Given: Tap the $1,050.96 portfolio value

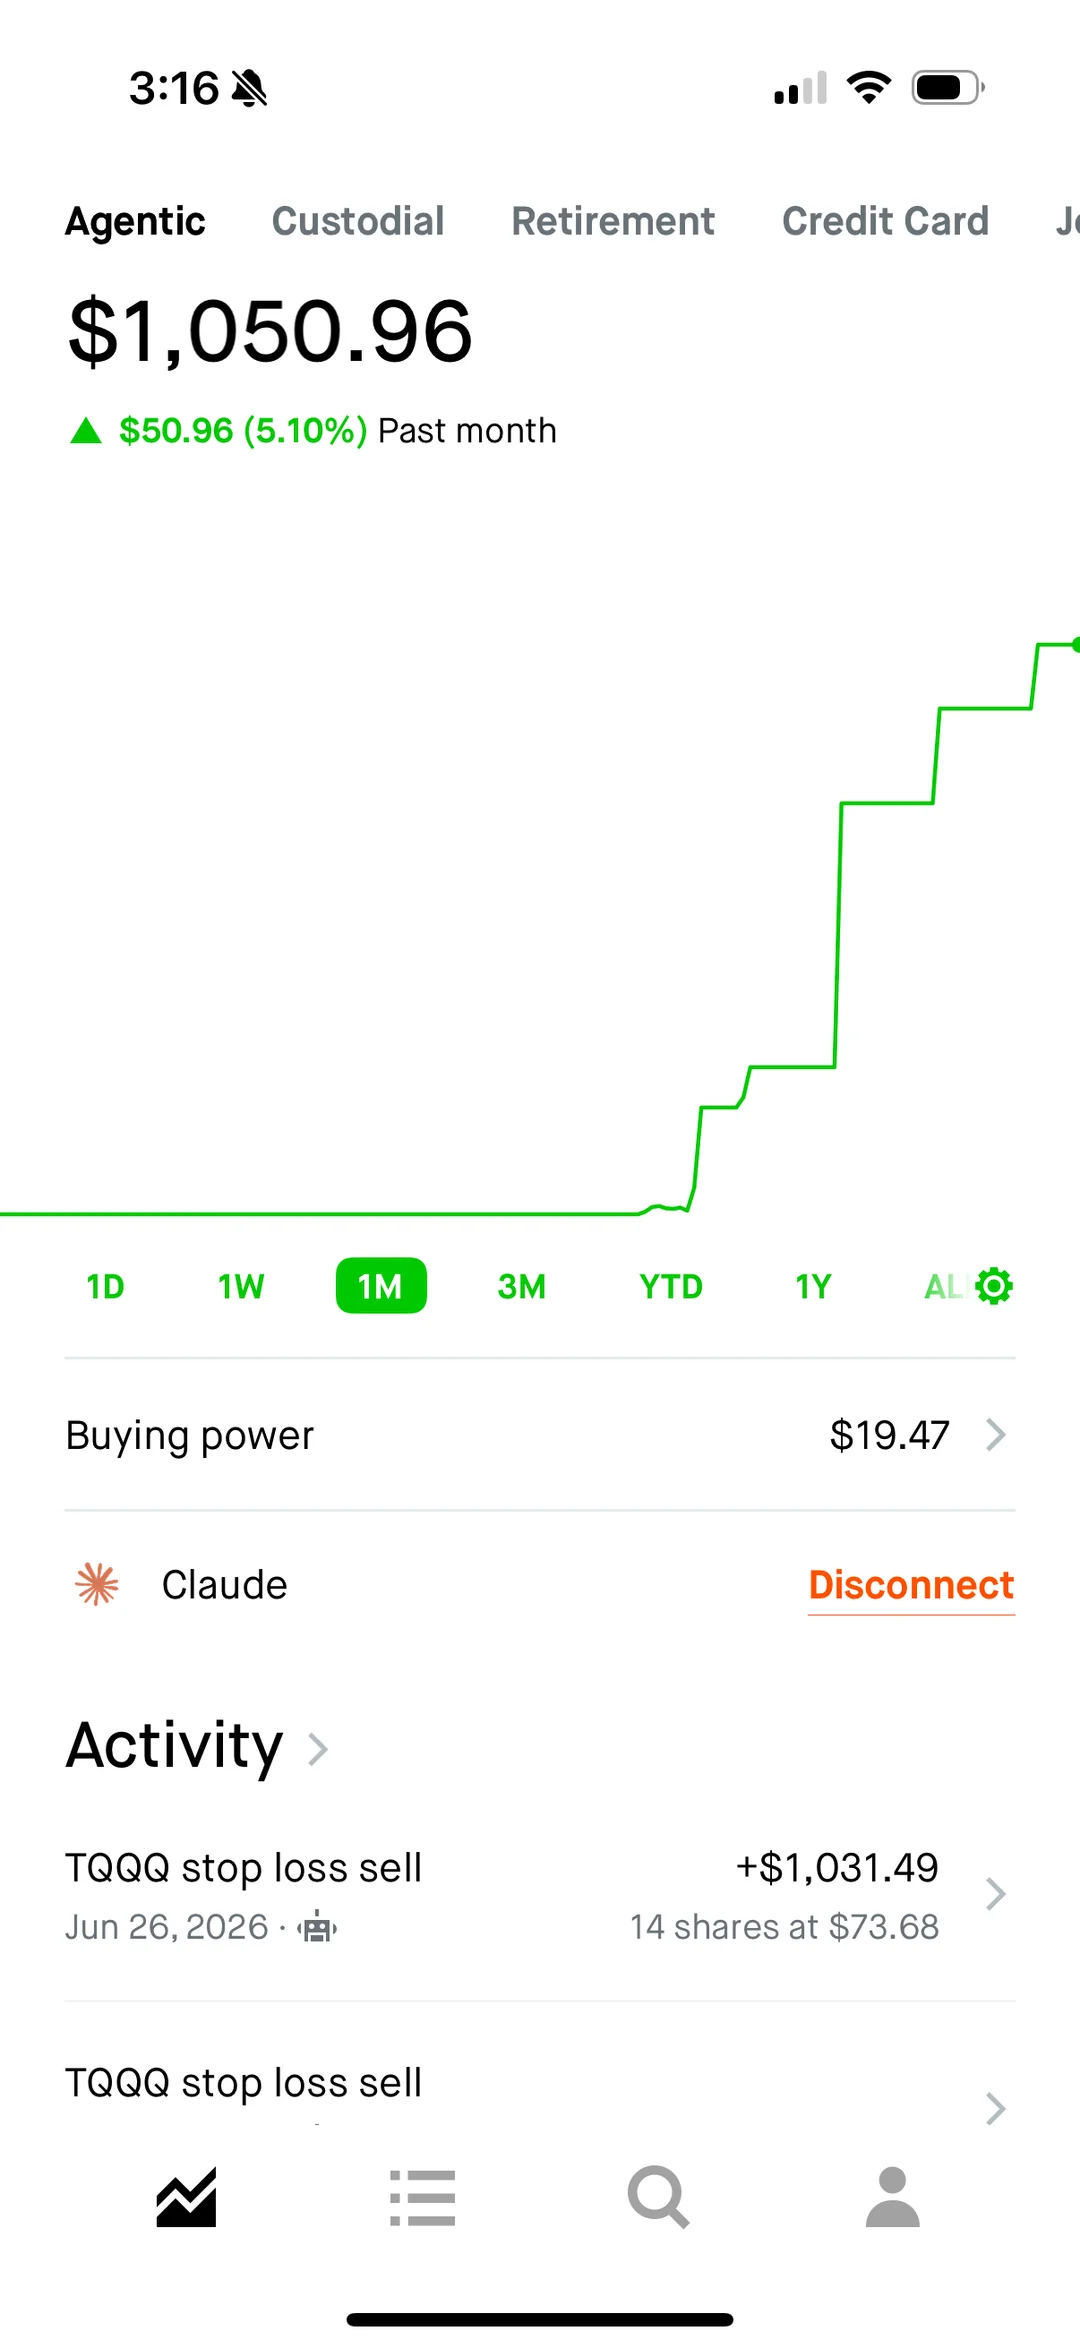Looking at the screenshot, I should coord(270,331).
